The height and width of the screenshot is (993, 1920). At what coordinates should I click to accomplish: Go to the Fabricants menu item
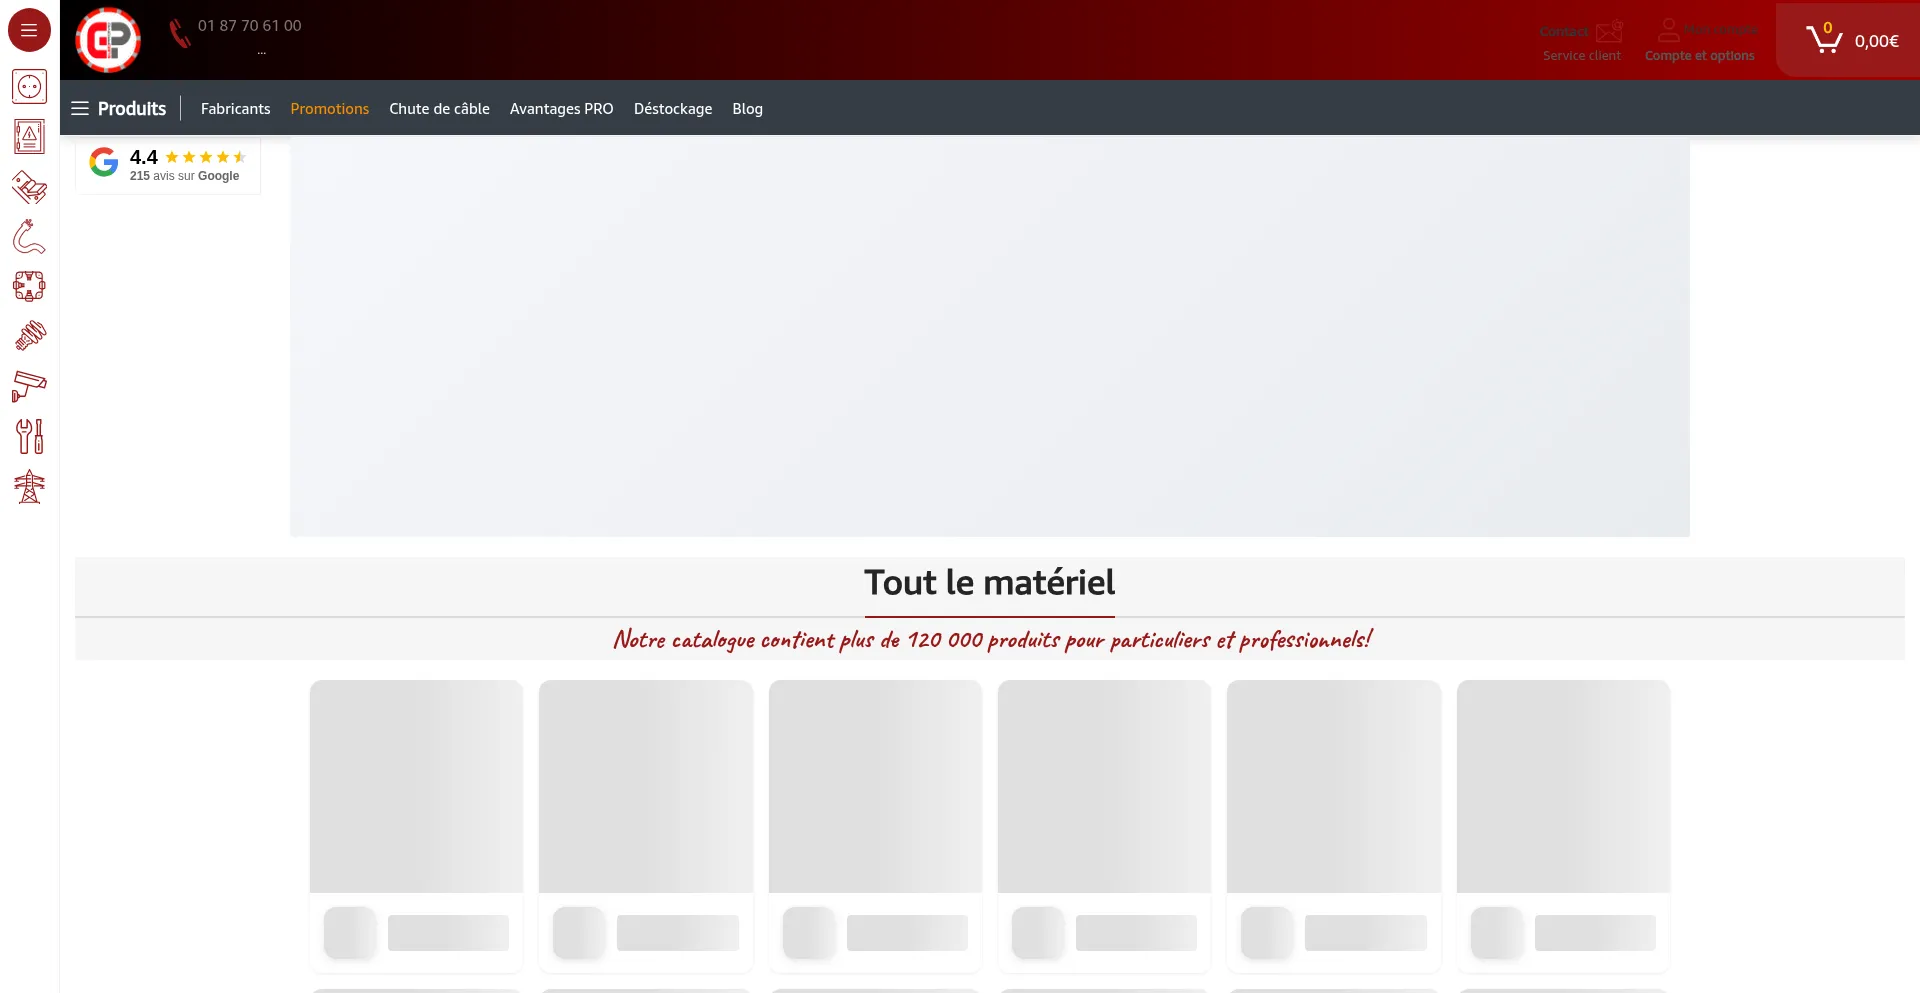(235, 108)
